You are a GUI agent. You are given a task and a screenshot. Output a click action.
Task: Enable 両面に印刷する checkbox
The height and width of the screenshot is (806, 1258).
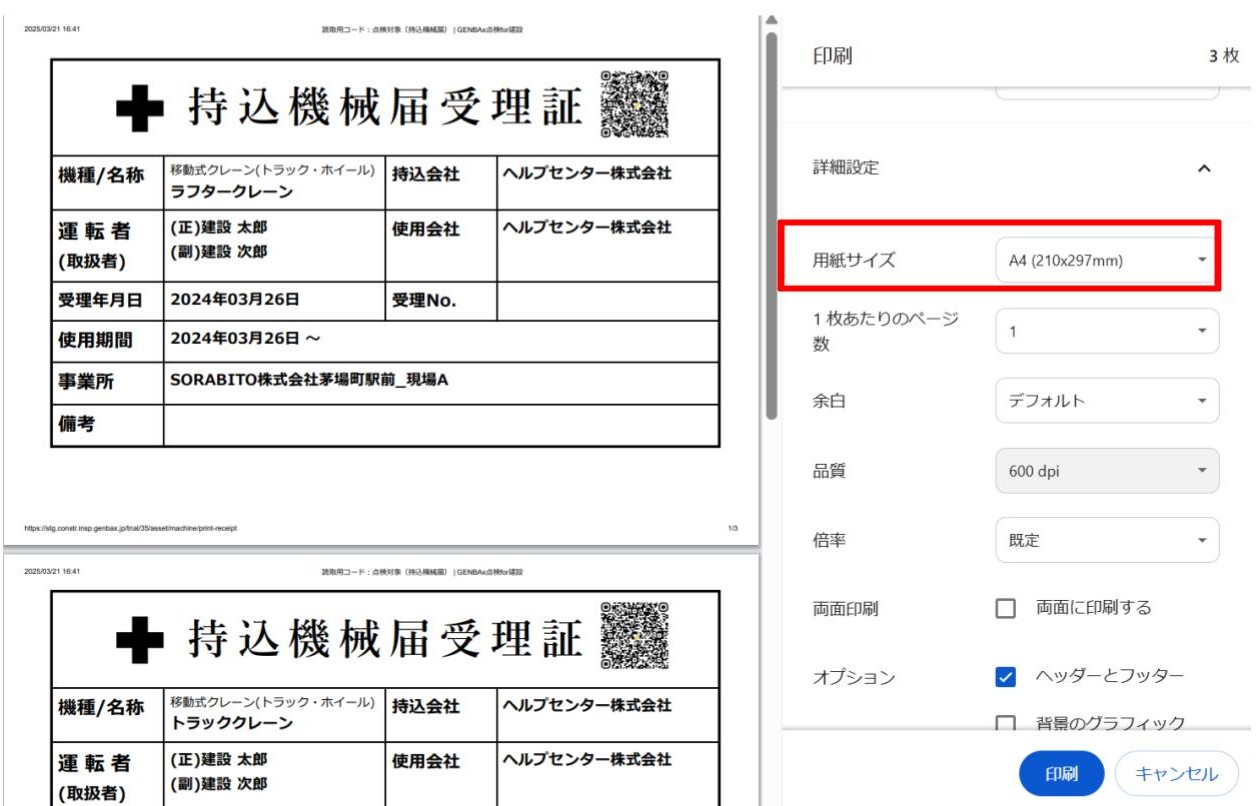pyautogui.click(x=1006, y=608)
